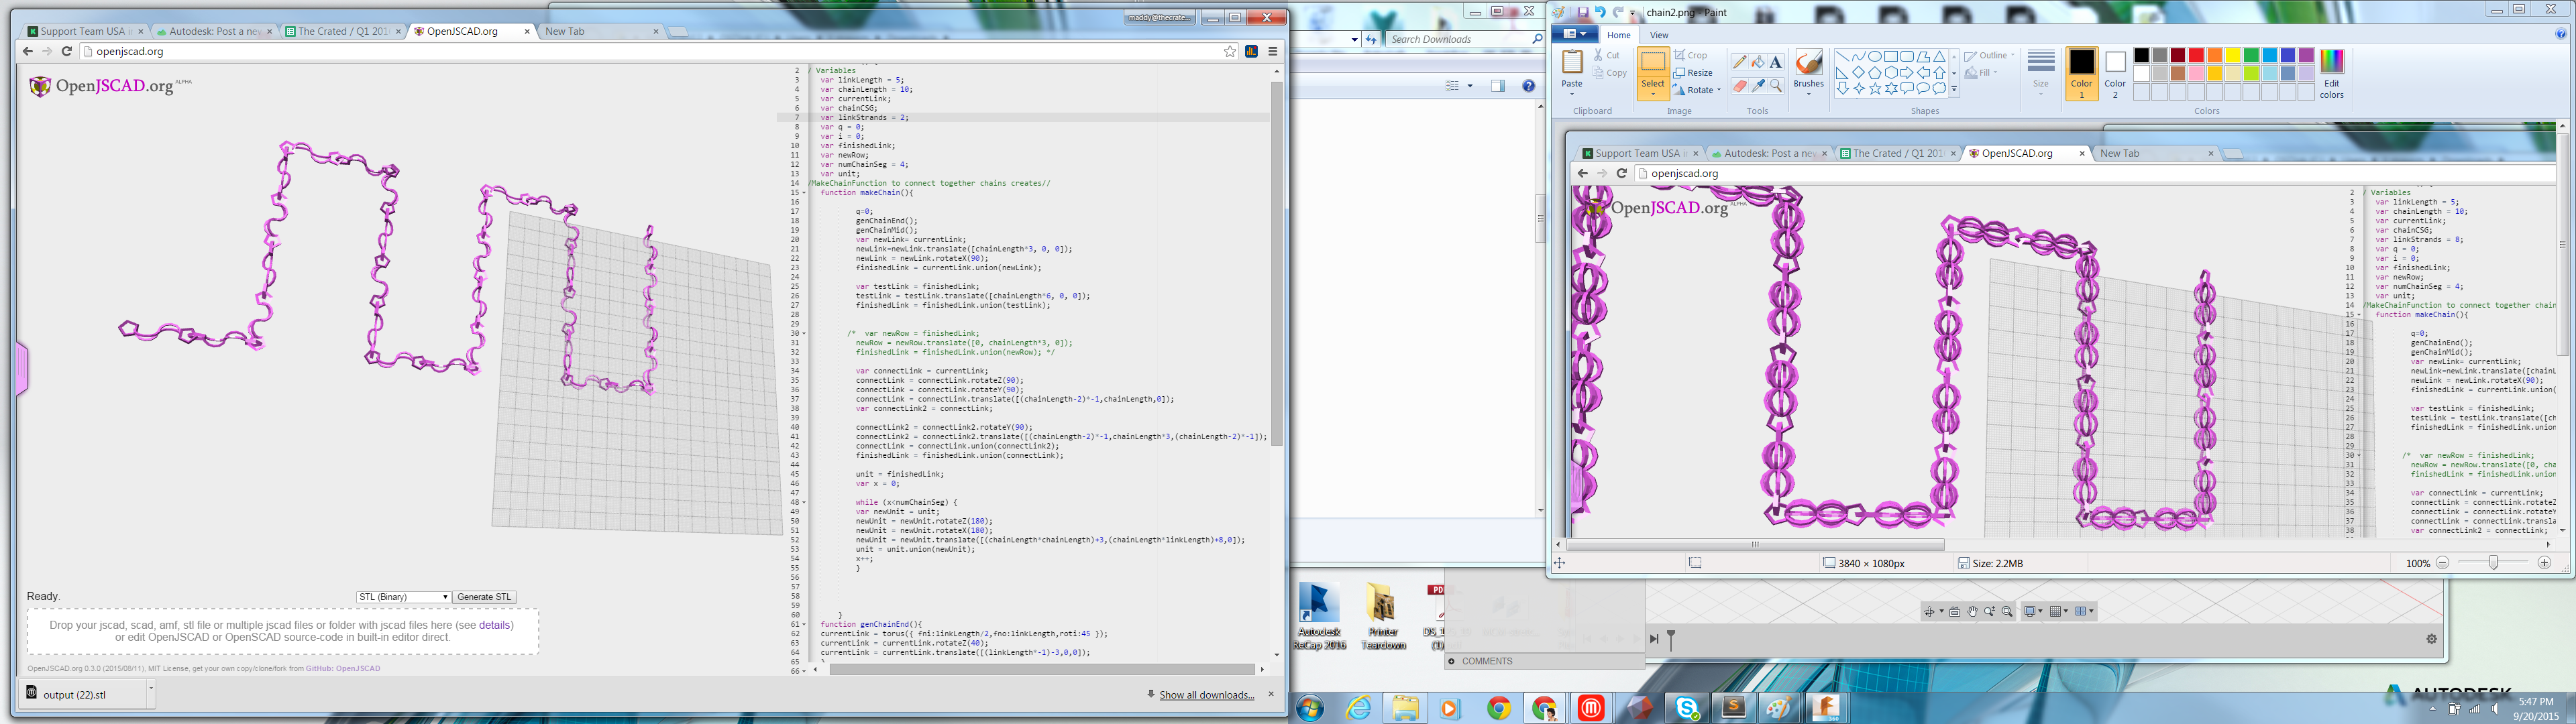Open the GitHub: OpenJSCAD link
This screenshot has width=2576, height=724.
coord(343,669)
